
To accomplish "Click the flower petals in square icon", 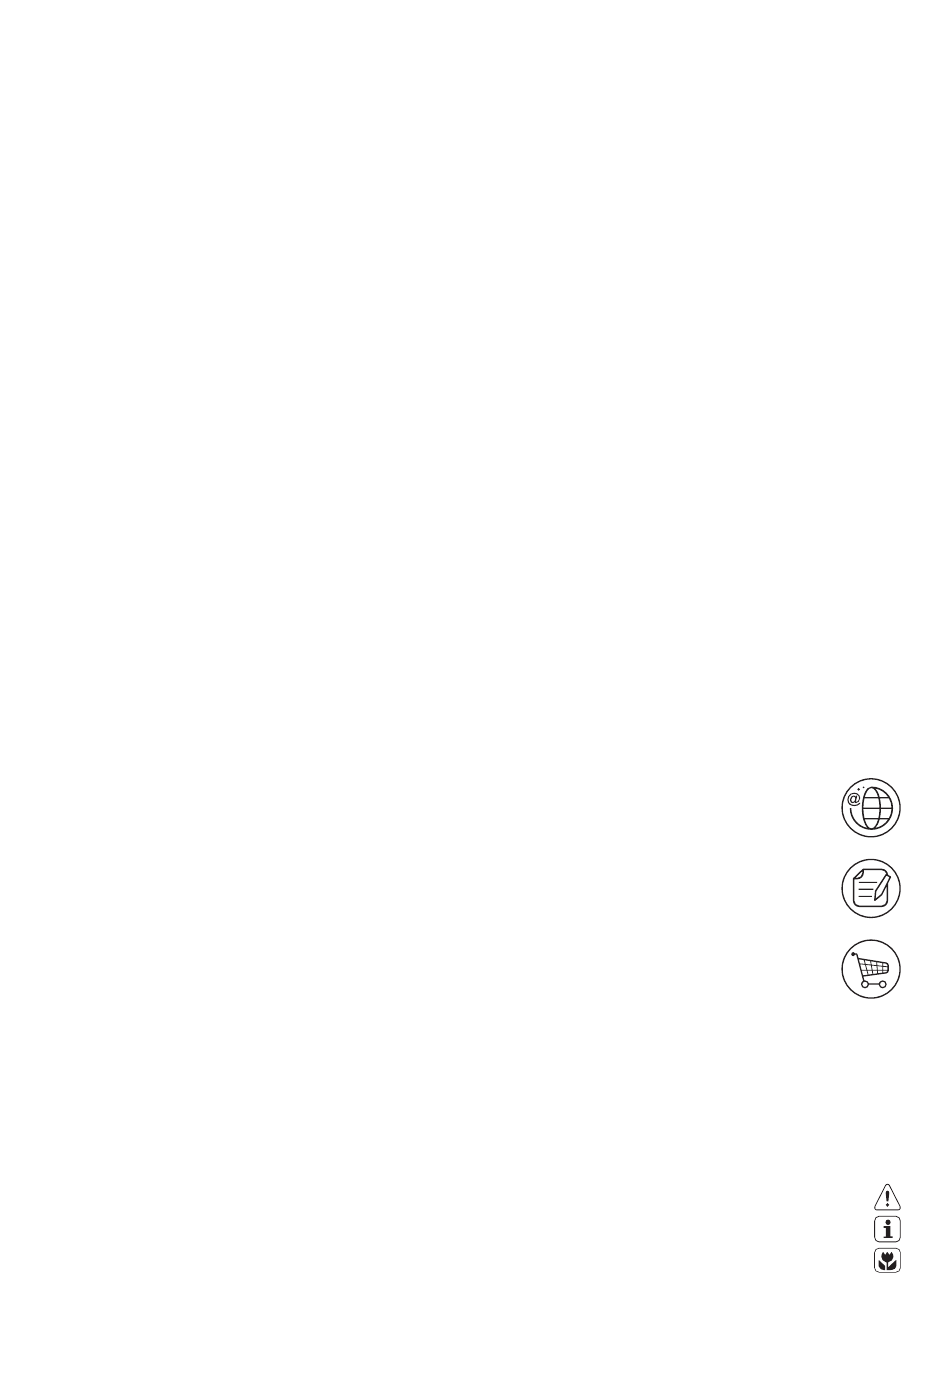I will tap(887, 1258).
